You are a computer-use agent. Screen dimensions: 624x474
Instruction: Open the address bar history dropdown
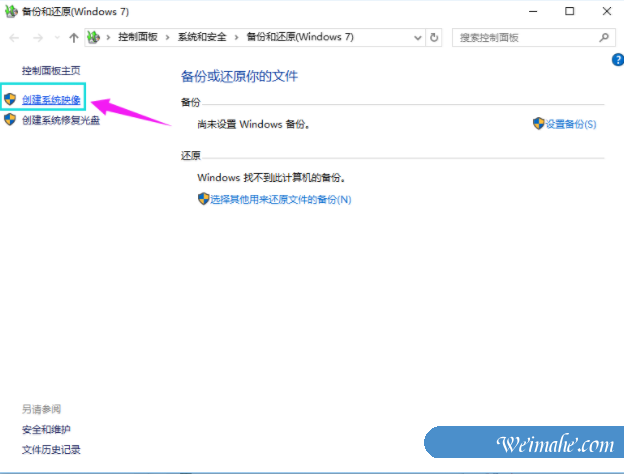coord(417,38)
